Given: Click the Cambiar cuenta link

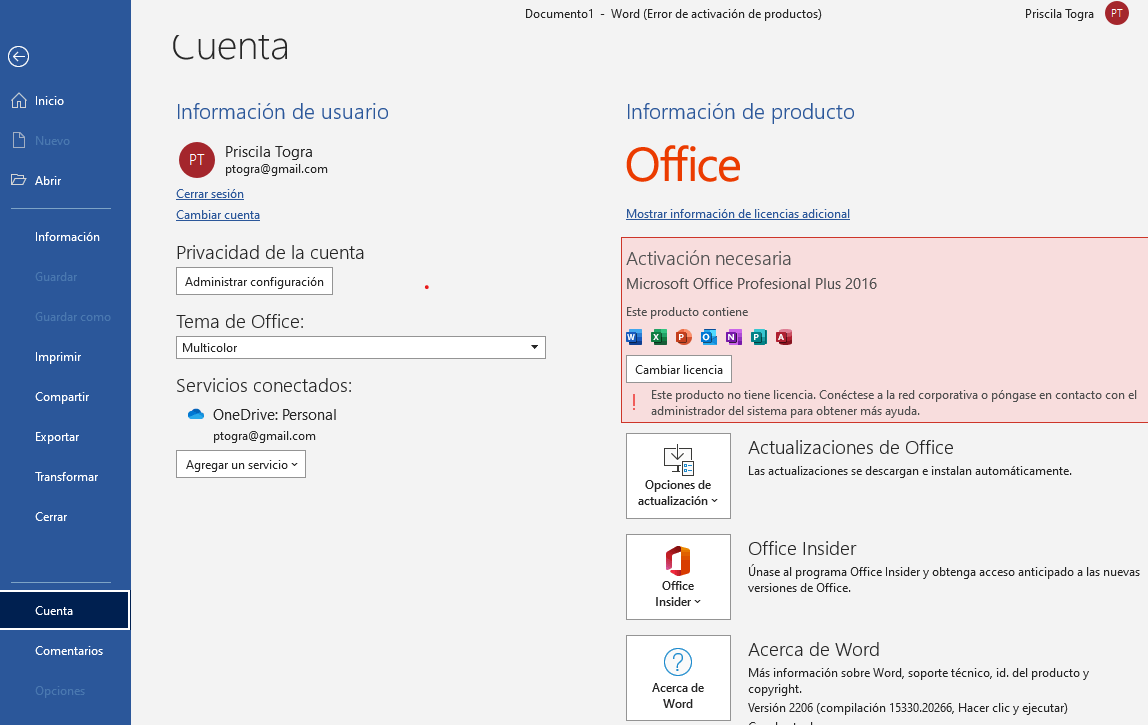Looking at the screenshot, I should 218,215.
